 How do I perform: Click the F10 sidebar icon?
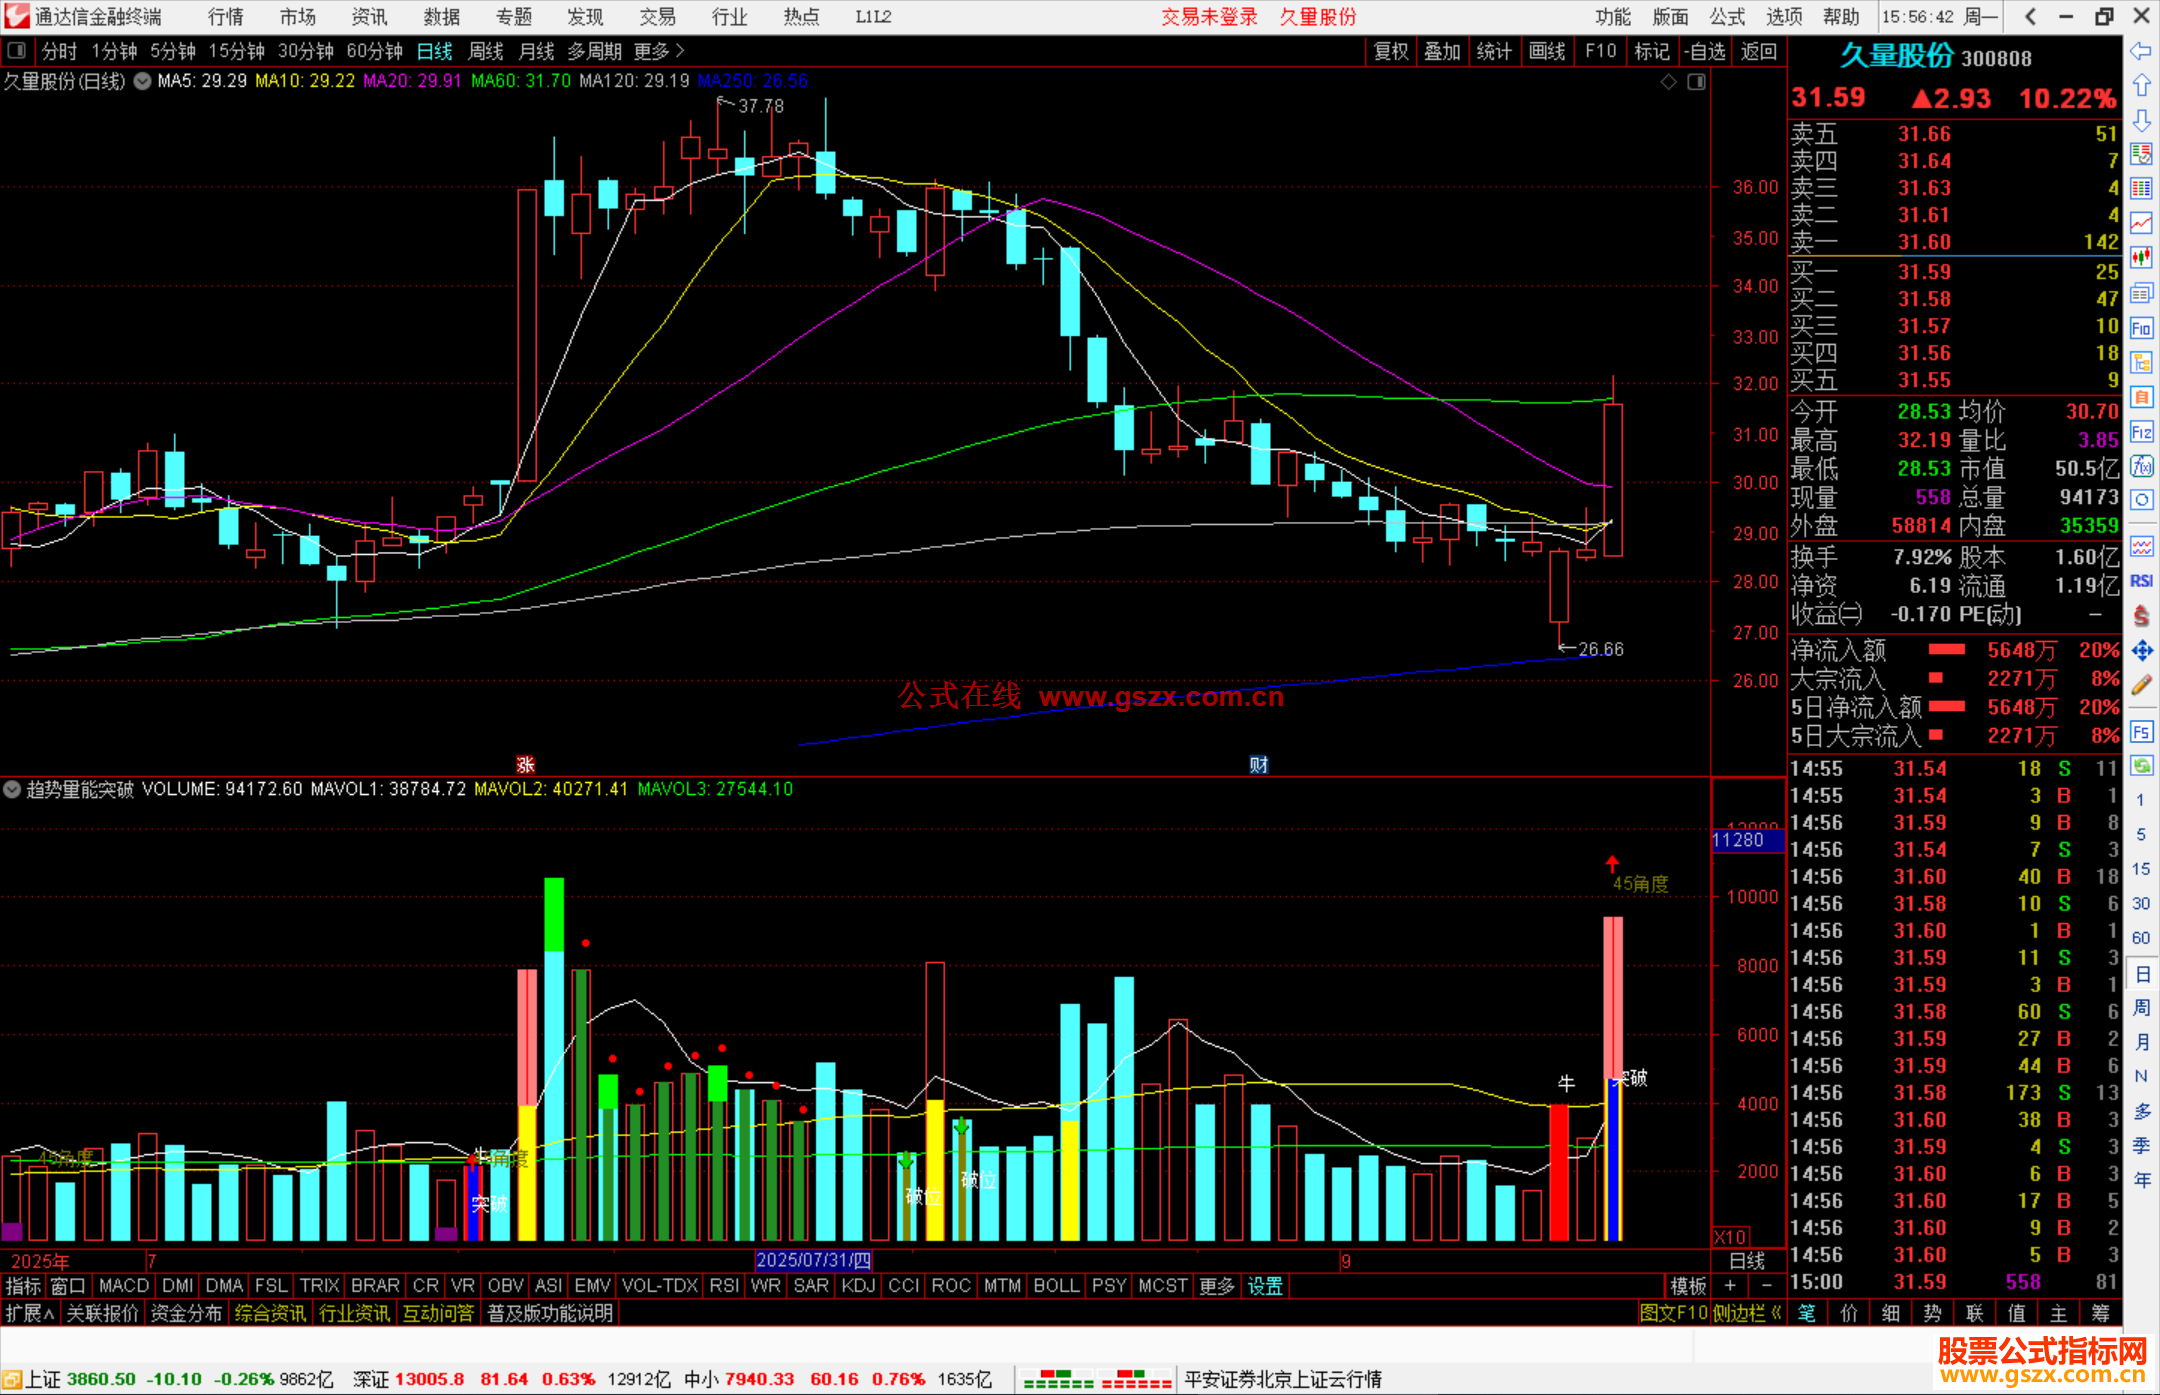tap(2141, 328)
